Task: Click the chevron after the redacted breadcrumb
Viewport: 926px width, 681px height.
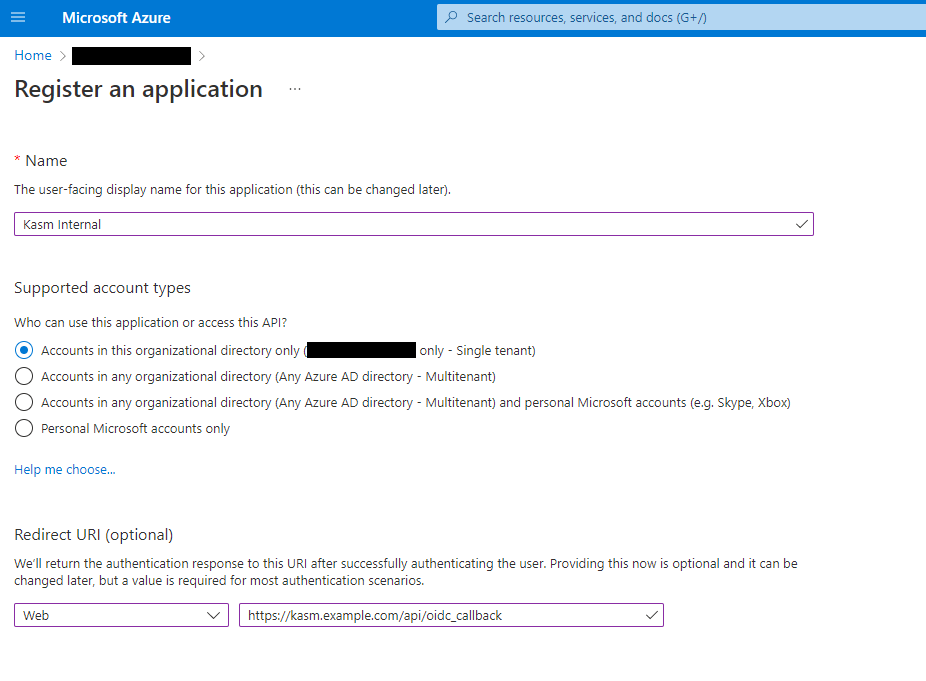Action: click(x=202, y=56)
